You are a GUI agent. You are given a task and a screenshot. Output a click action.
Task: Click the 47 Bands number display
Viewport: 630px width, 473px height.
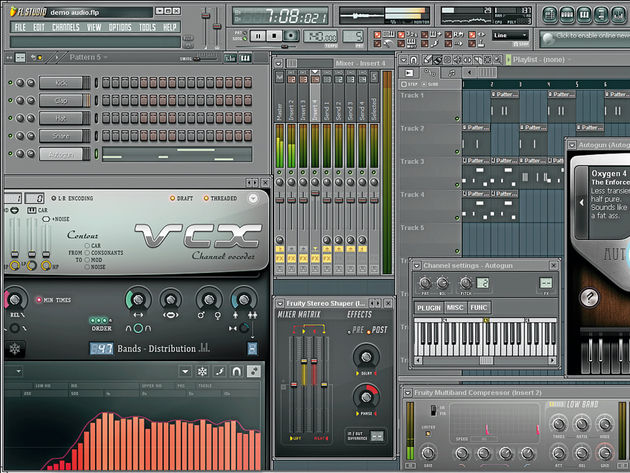(101, 348)
